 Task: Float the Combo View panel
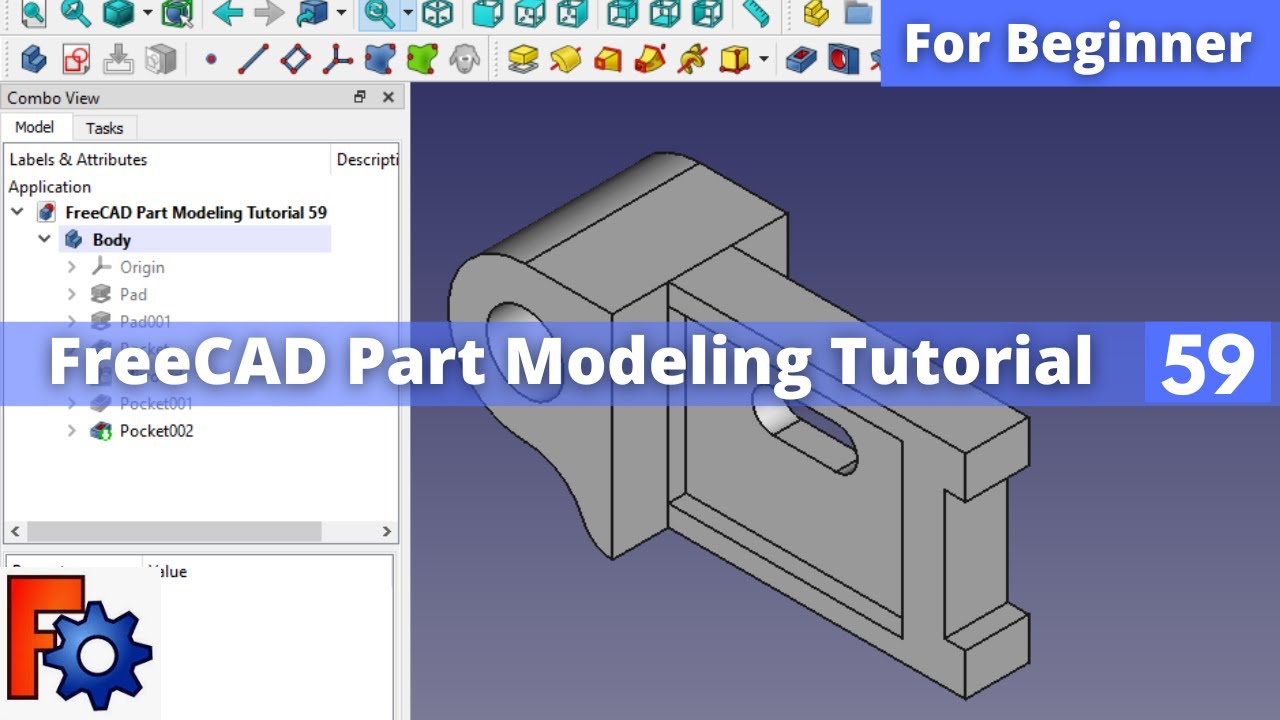360,97
